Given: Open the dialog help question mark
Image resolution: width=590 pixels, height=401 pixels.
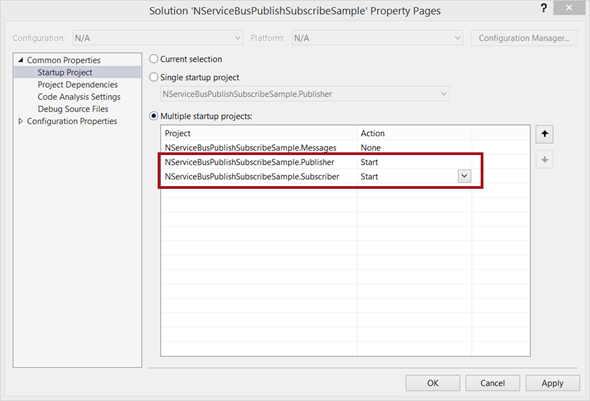Looking at the screenshot, I should click(543, 8).
